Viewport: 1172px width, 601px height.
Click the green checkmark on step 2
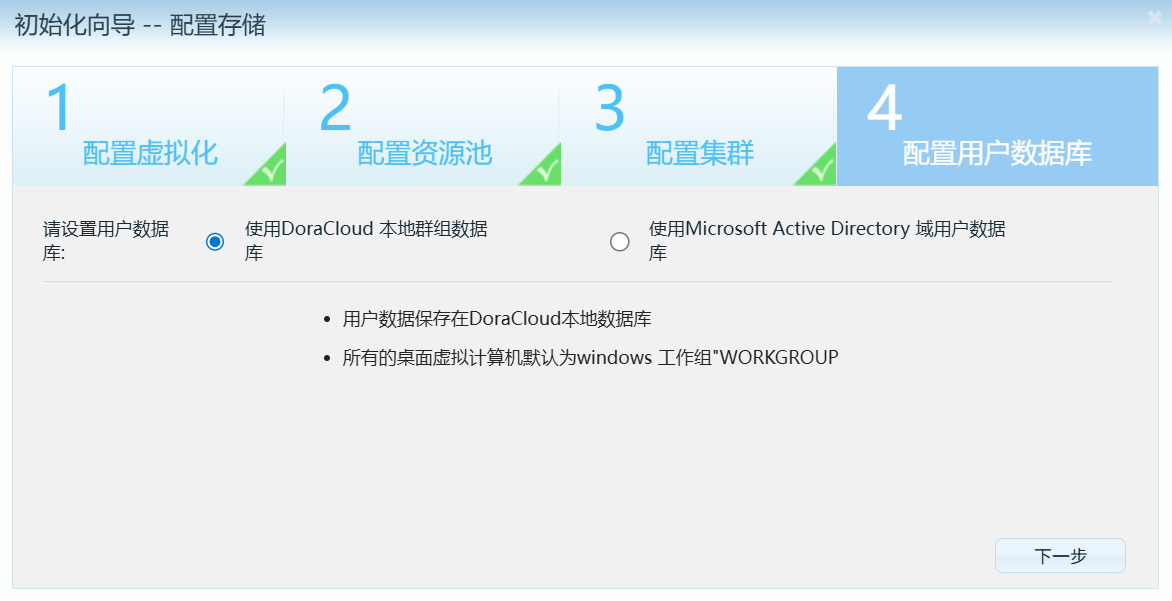tap(543, 170)
